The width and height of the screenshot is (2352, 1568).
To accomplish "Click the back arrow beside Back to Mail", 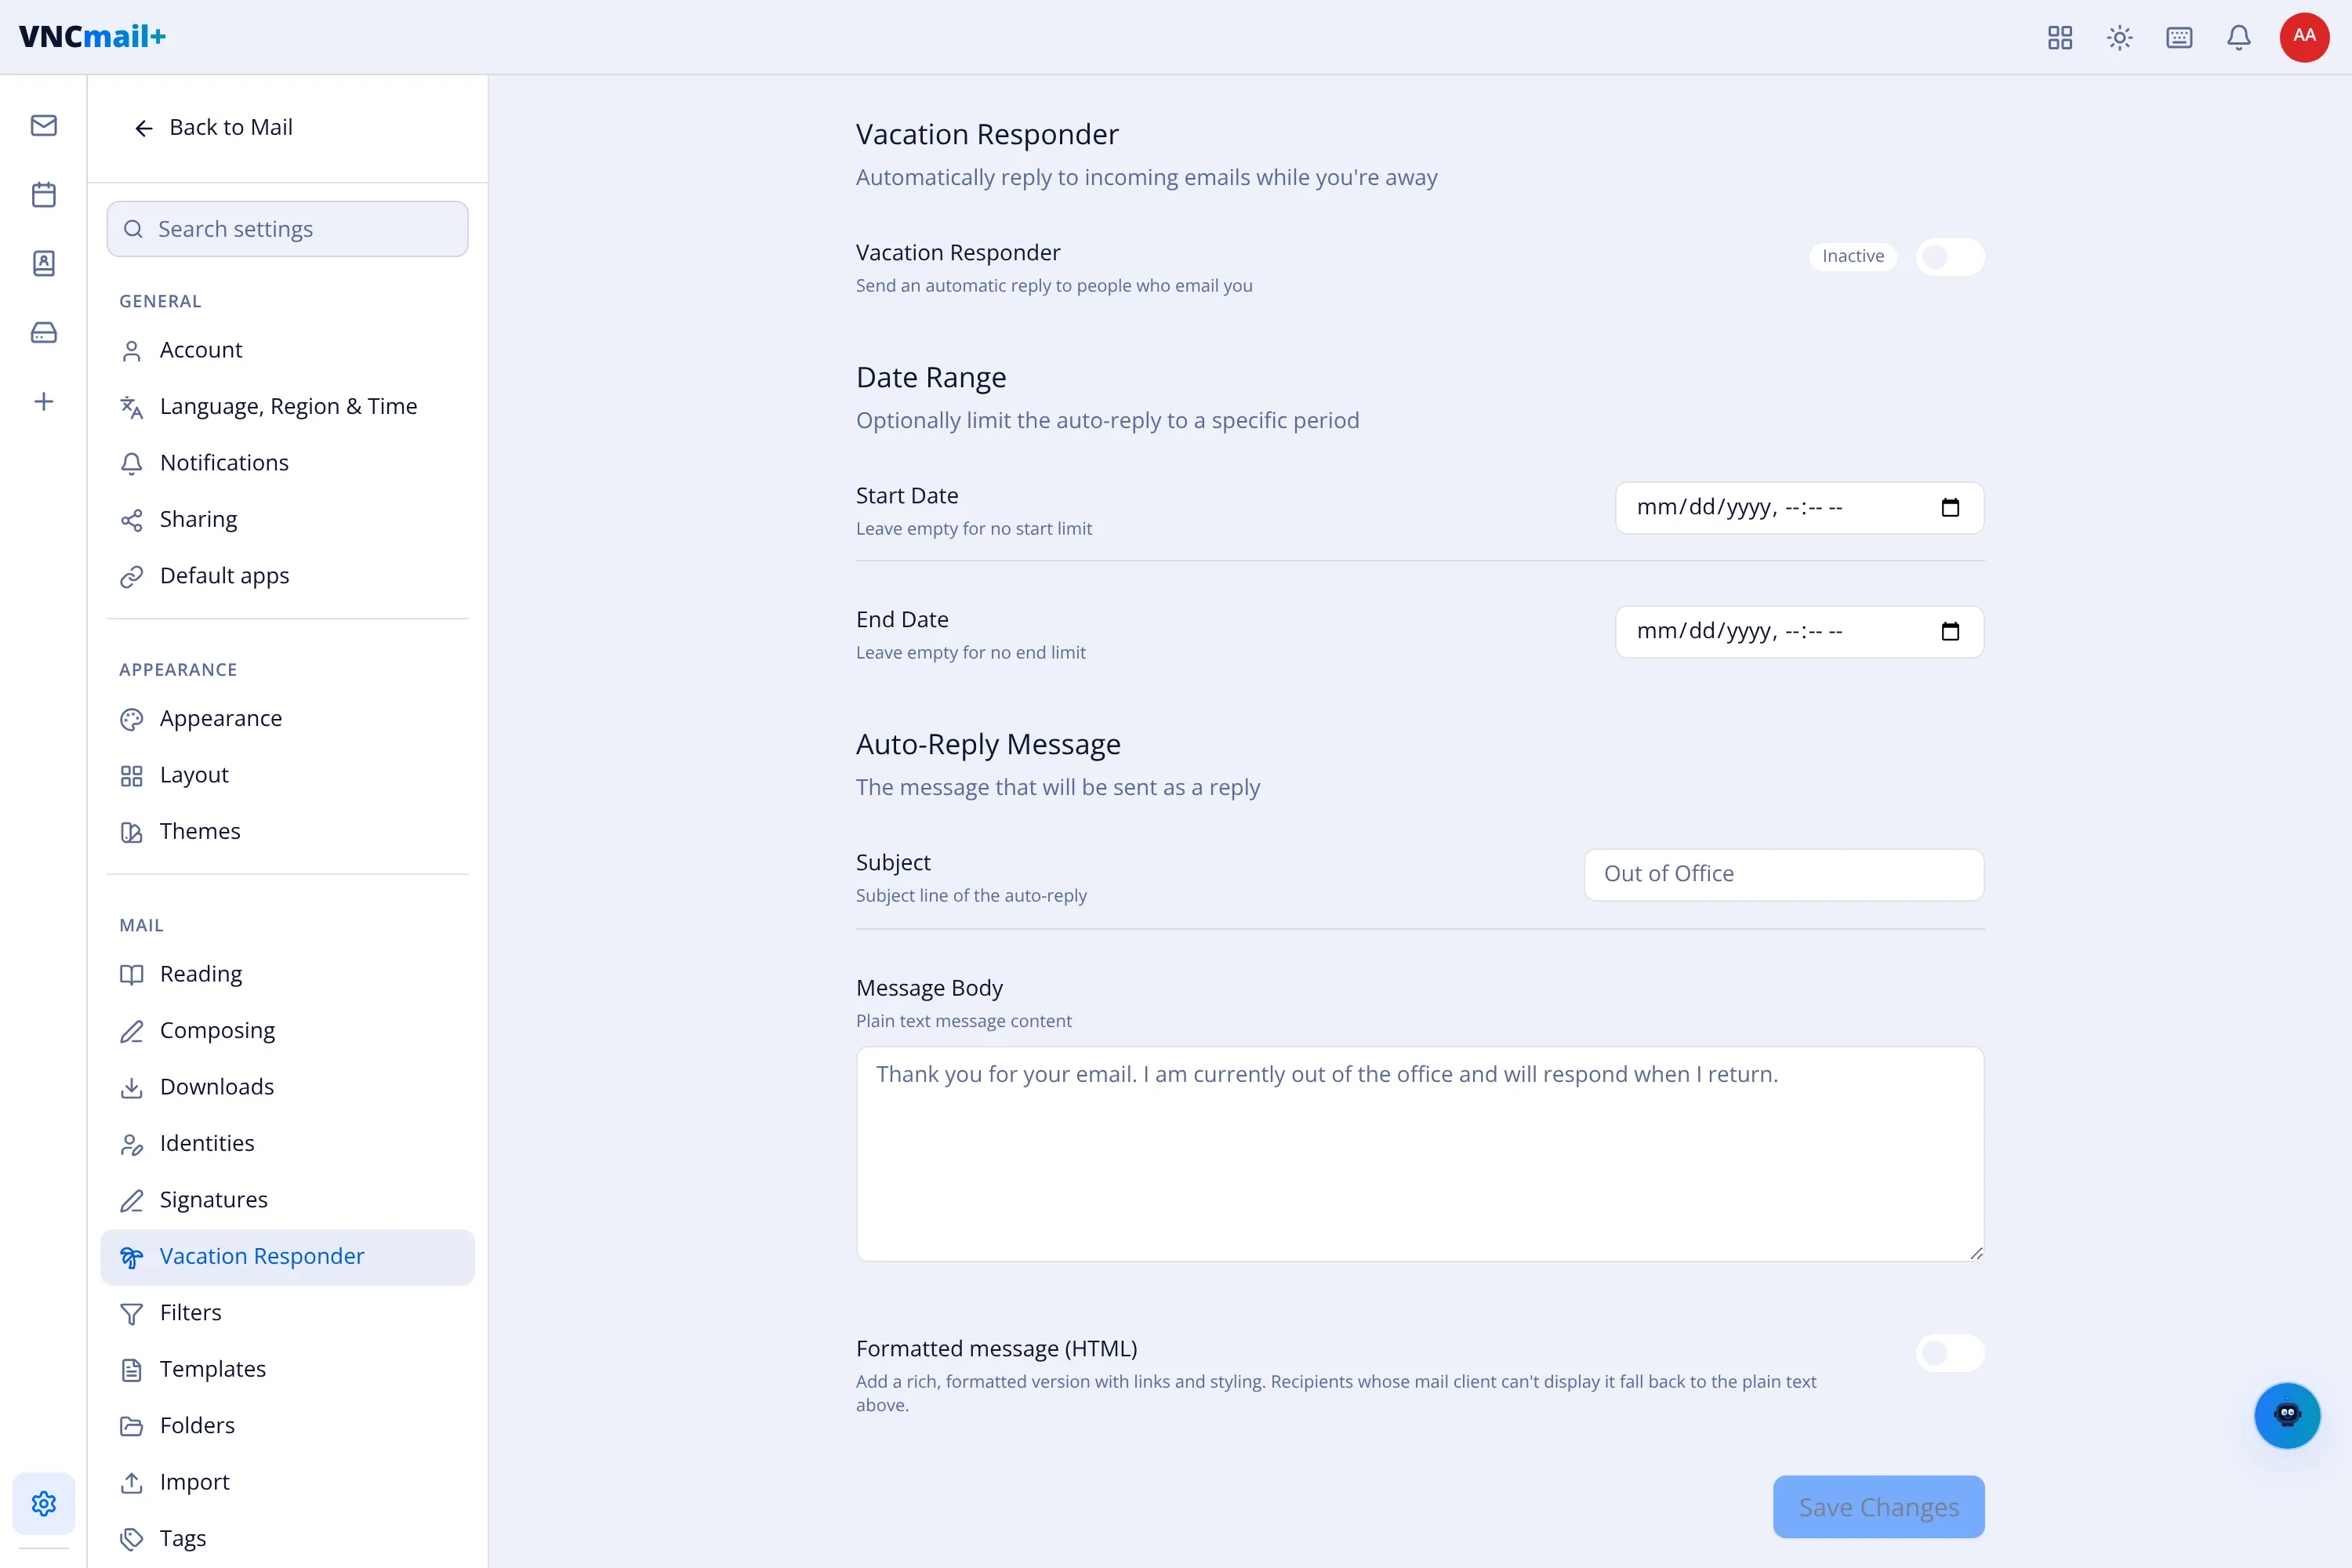I will (x=144, y=128).
